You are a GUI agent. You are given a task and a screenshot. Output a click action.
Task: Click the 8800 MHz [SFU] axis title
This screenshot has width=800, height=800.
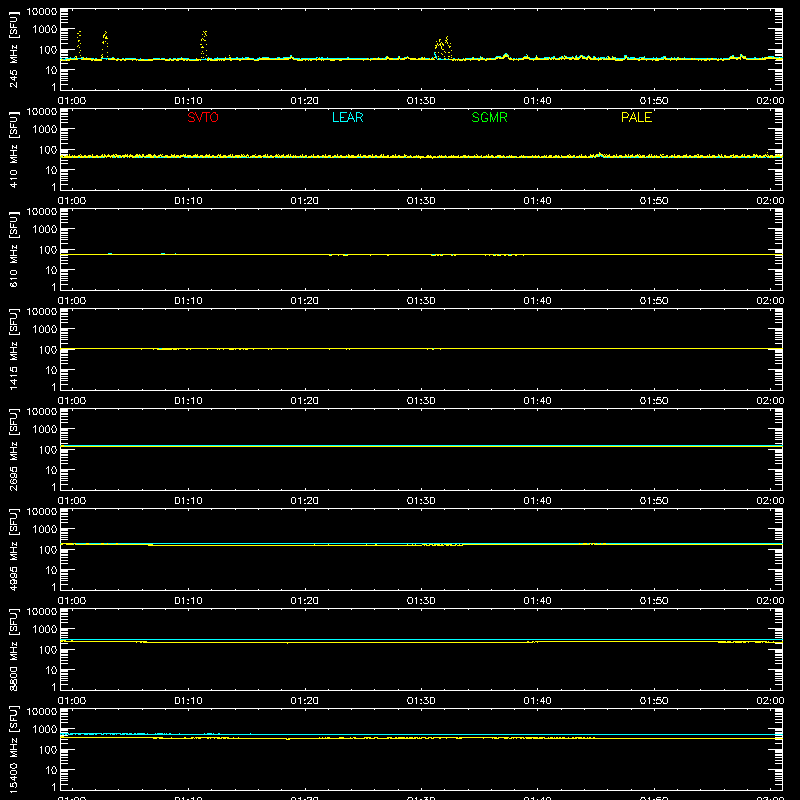coord(13,649)
